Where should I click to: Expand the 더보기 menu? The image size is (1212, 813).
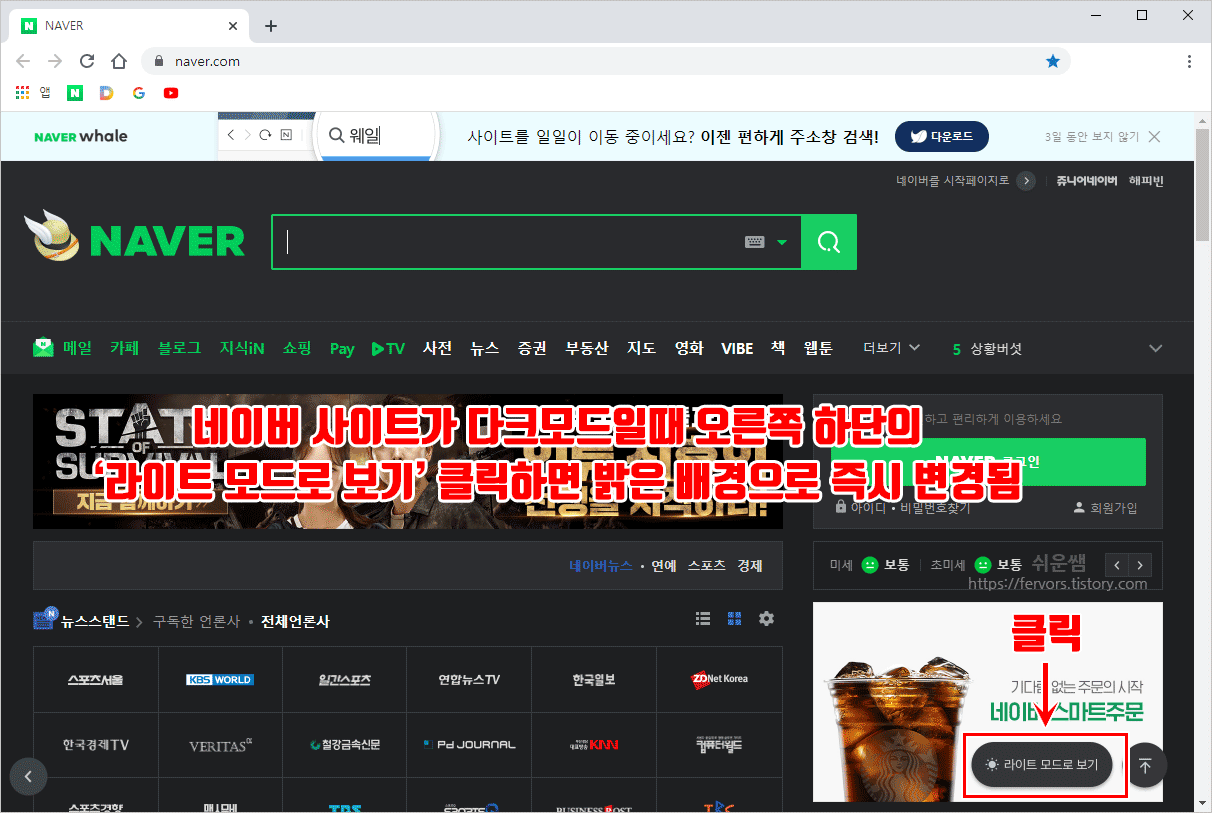(892, 348)
